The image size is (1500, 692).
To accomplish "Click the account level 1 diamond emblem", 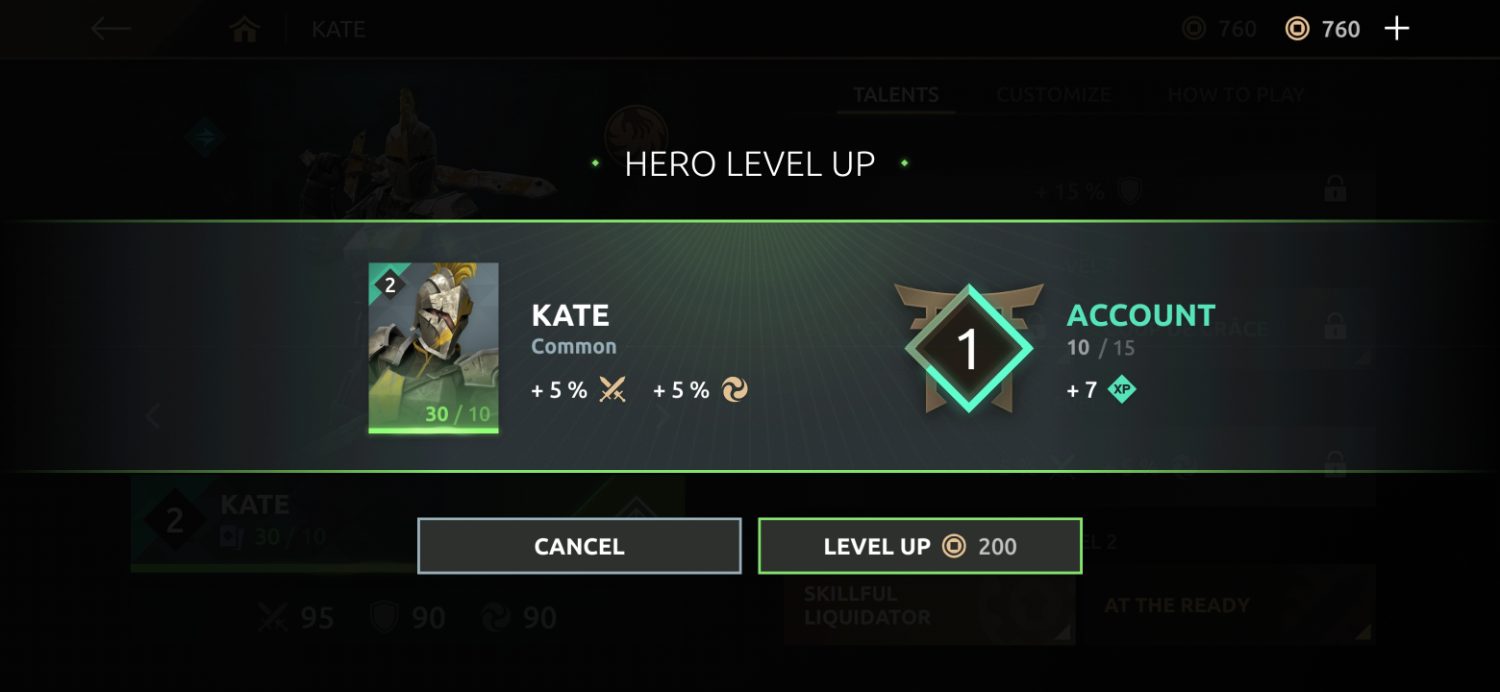I will point(968,348).
